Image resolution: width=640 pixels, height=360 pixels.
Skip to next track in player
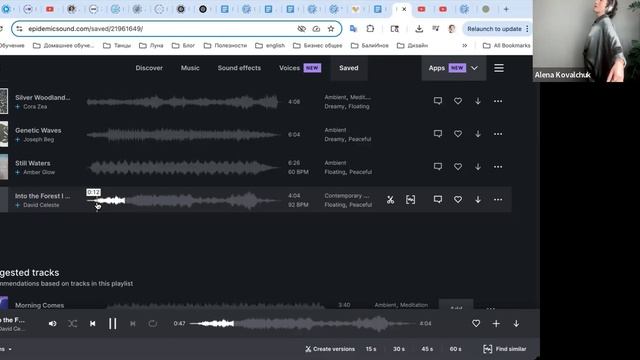[133, 324]
